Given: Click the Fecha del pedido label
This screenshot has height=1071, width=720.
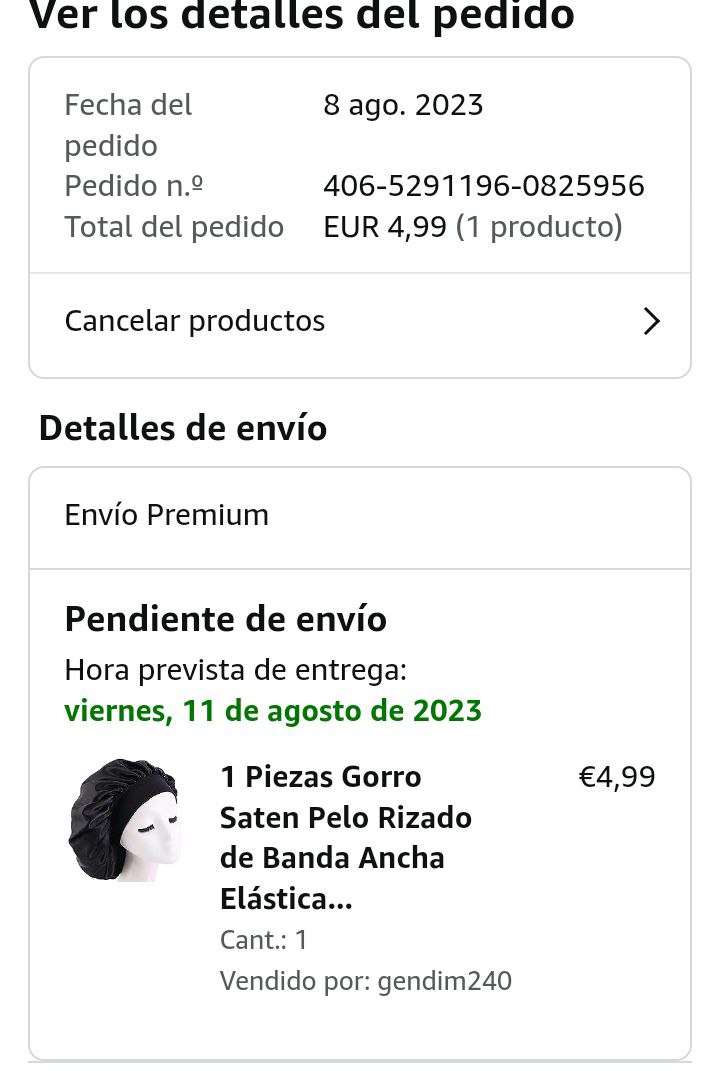Looking at the screenshot, I should tap(128, 125).
